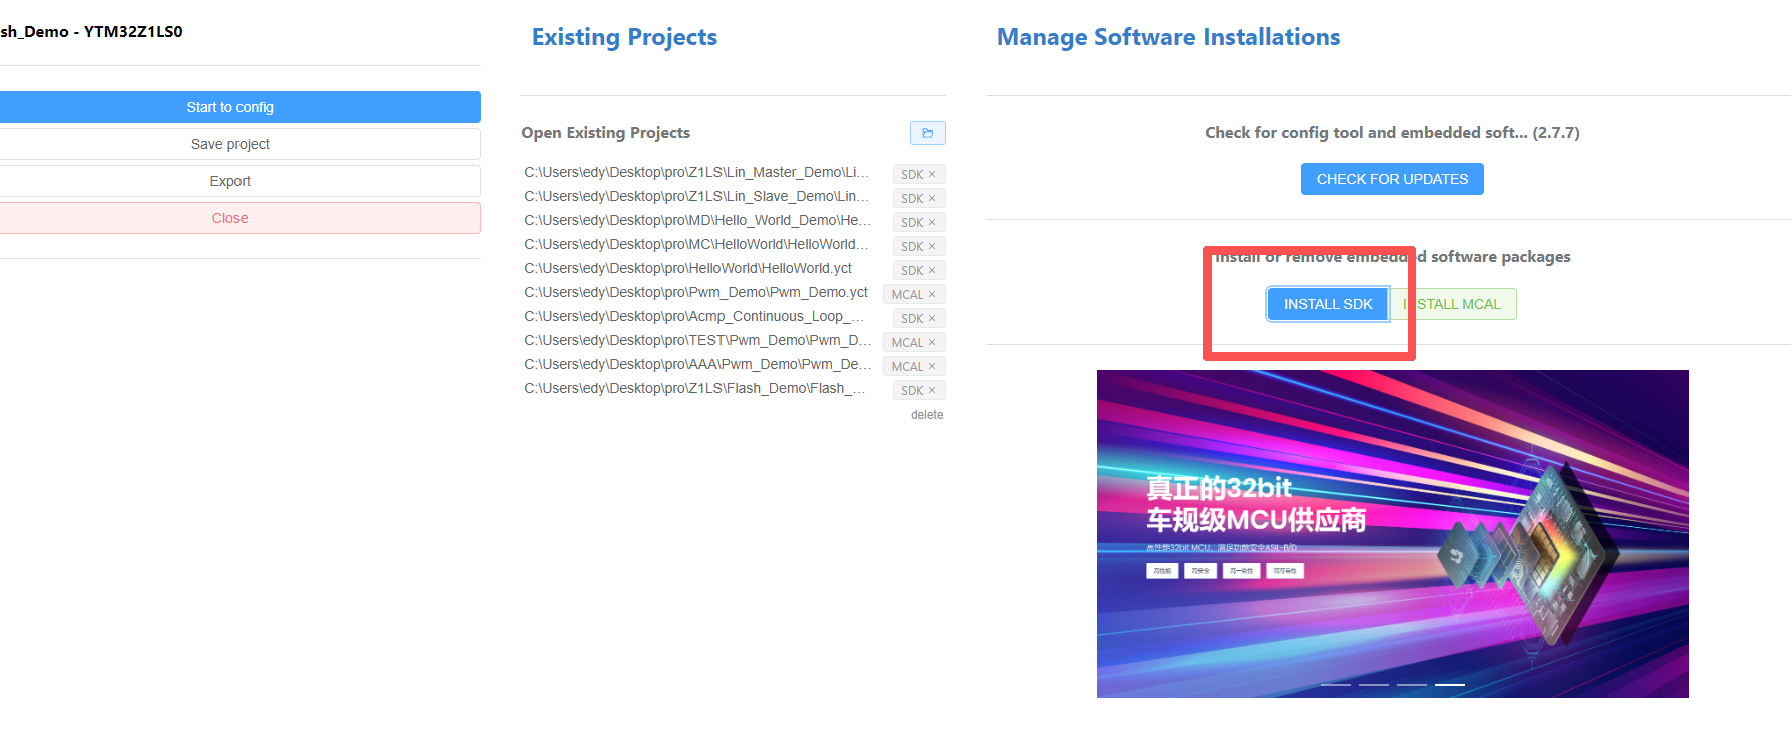Open the HelloWorld.yct project from the list

[x=688, y=268]
